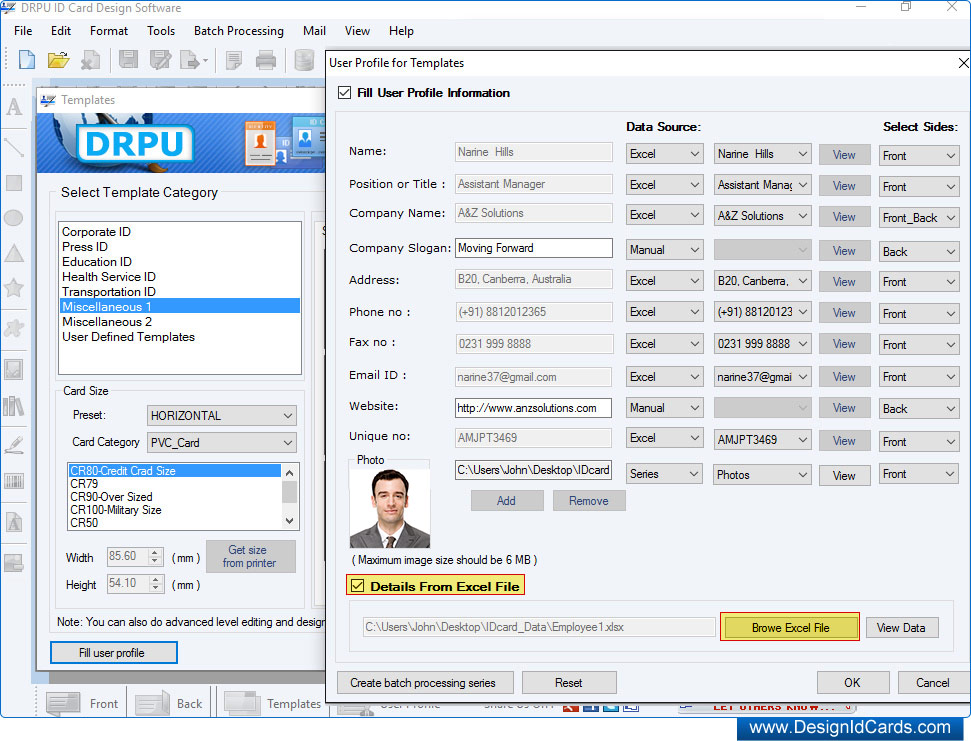Screen dimensions: 971x741
Task: Select the Library books tool in the sidebar
Action: (x=14, y=406)
